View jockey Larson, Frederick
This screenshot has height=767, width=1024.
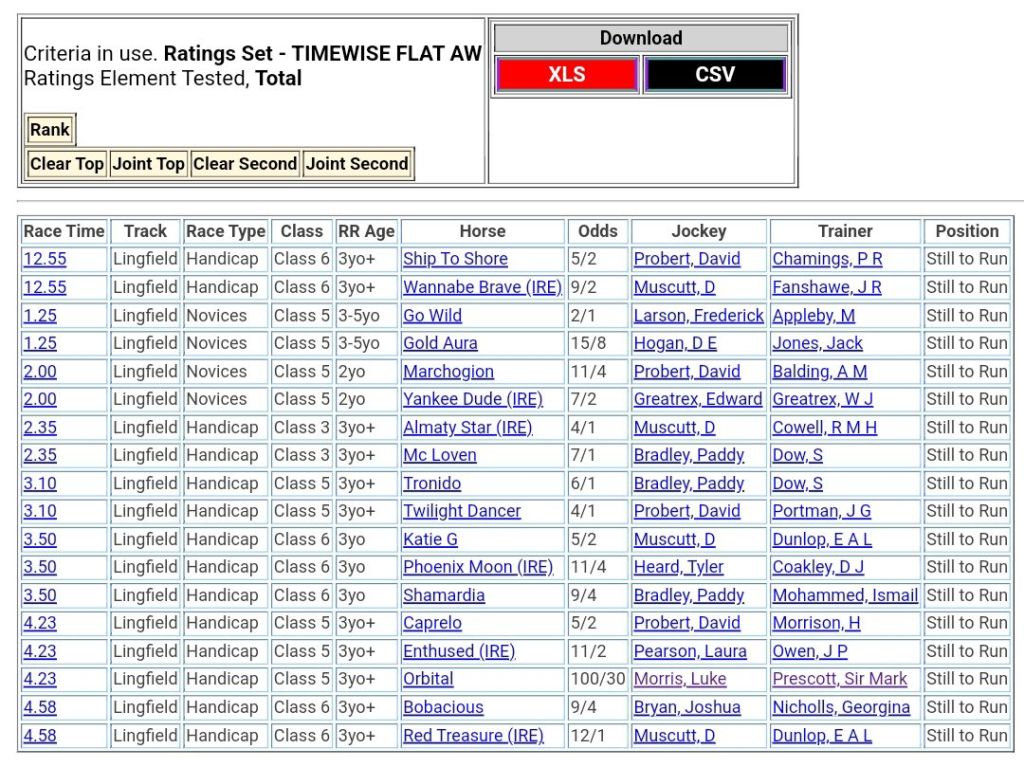[x=698, y=315]
